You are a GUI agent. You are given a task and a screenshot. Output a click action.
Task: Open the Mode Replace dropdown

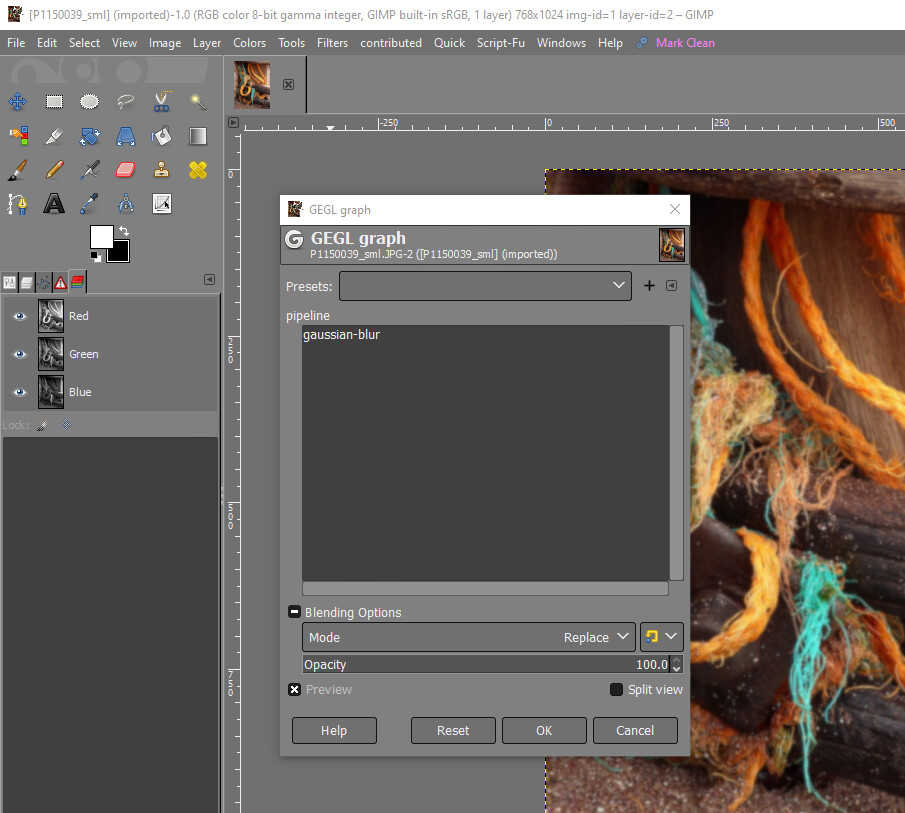469,637
